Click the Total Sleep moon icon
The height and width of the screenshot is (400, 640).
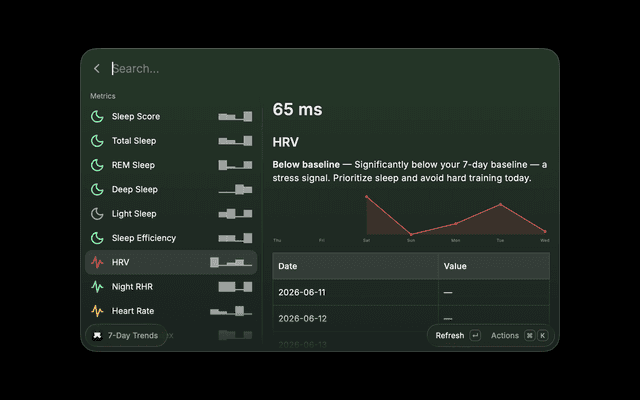[x=97, y=141]
